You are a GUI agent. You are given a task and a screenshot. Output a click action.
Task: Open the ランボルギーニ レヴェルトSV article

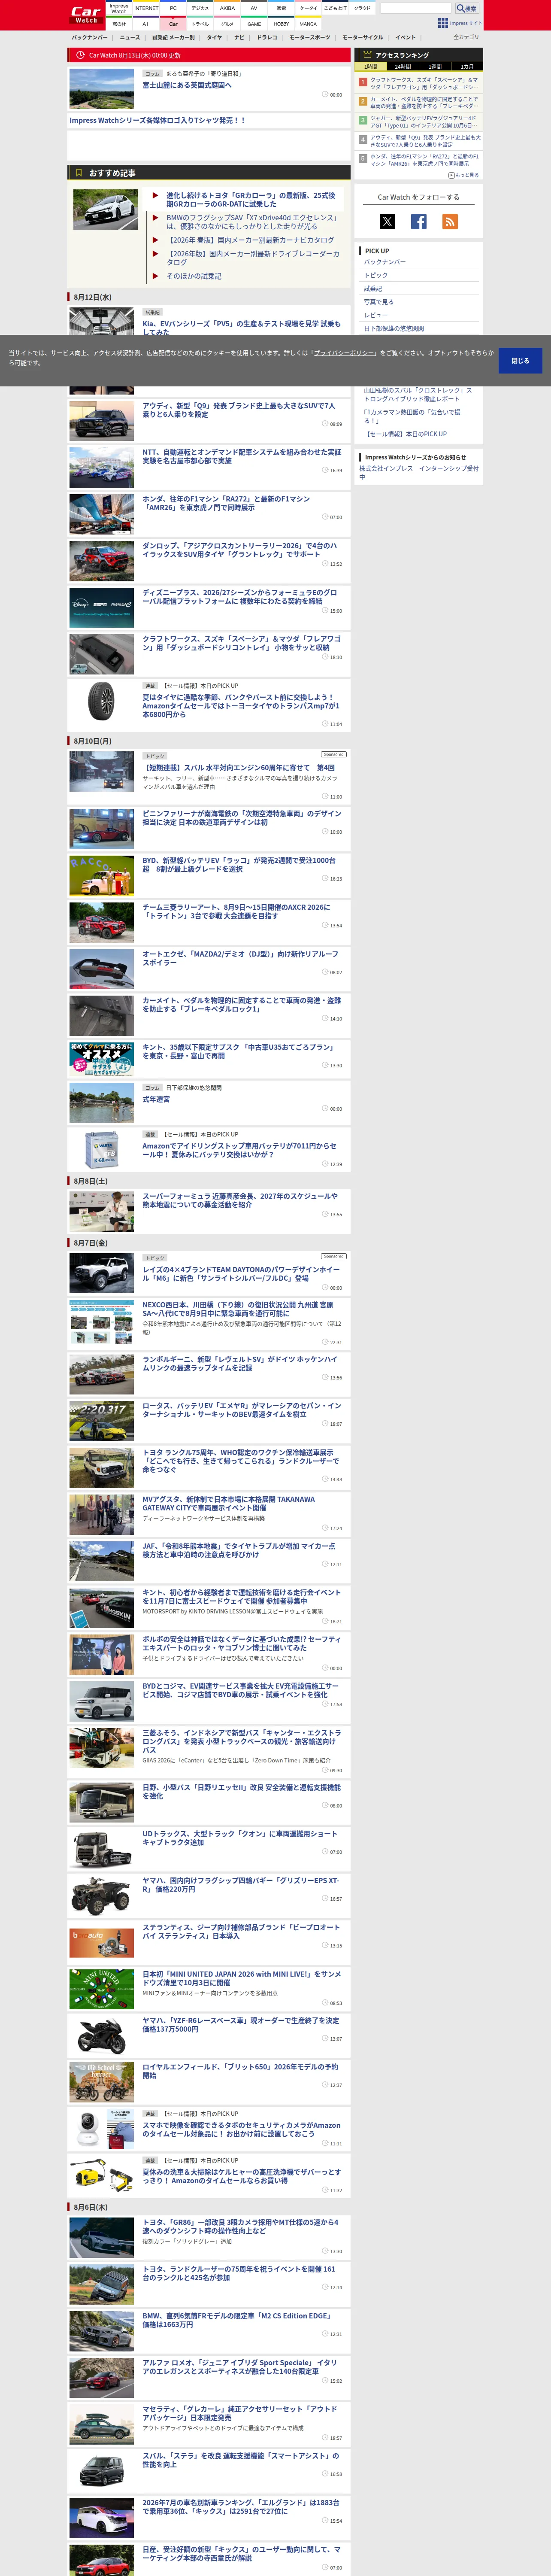240,1364
